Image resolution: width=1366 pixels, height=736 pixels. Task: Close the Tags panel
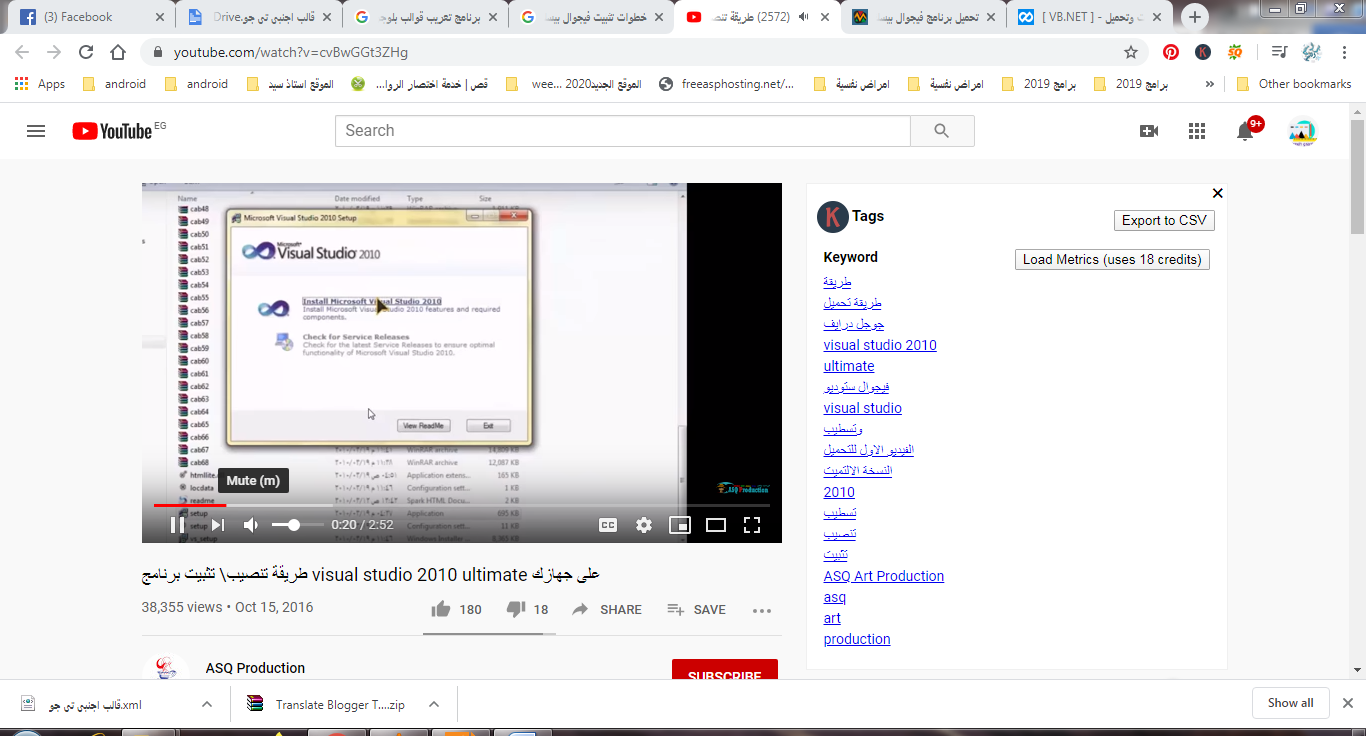click(1217, 194)
